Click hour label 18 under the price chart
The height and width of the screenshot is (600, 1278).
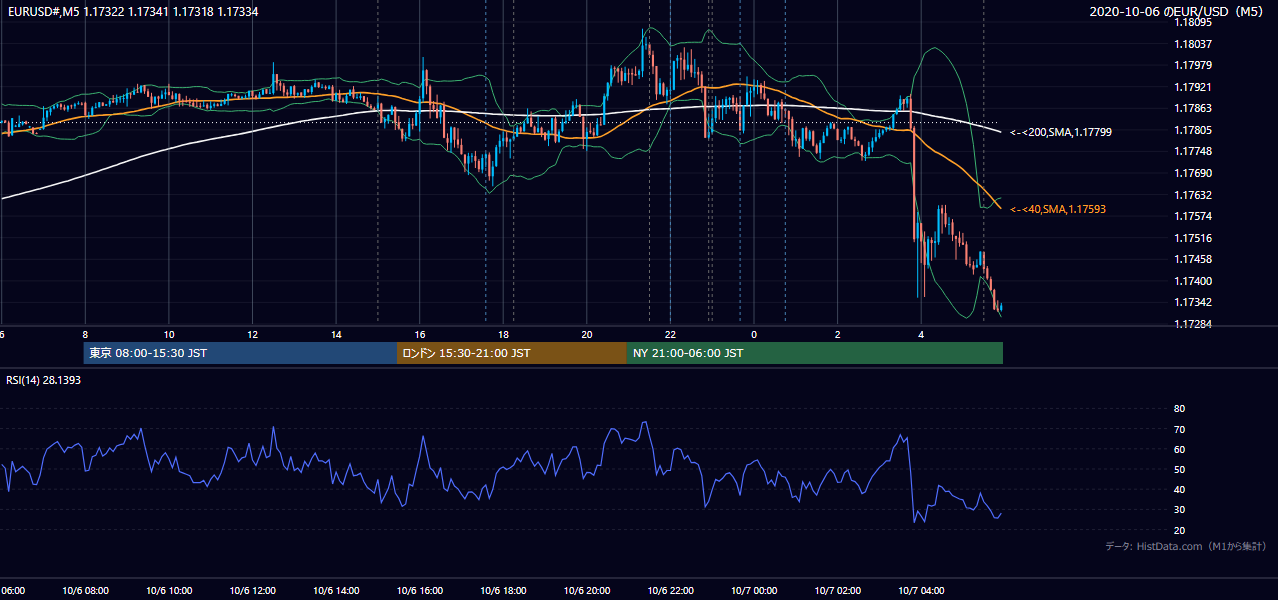click(x=504, y=334)
